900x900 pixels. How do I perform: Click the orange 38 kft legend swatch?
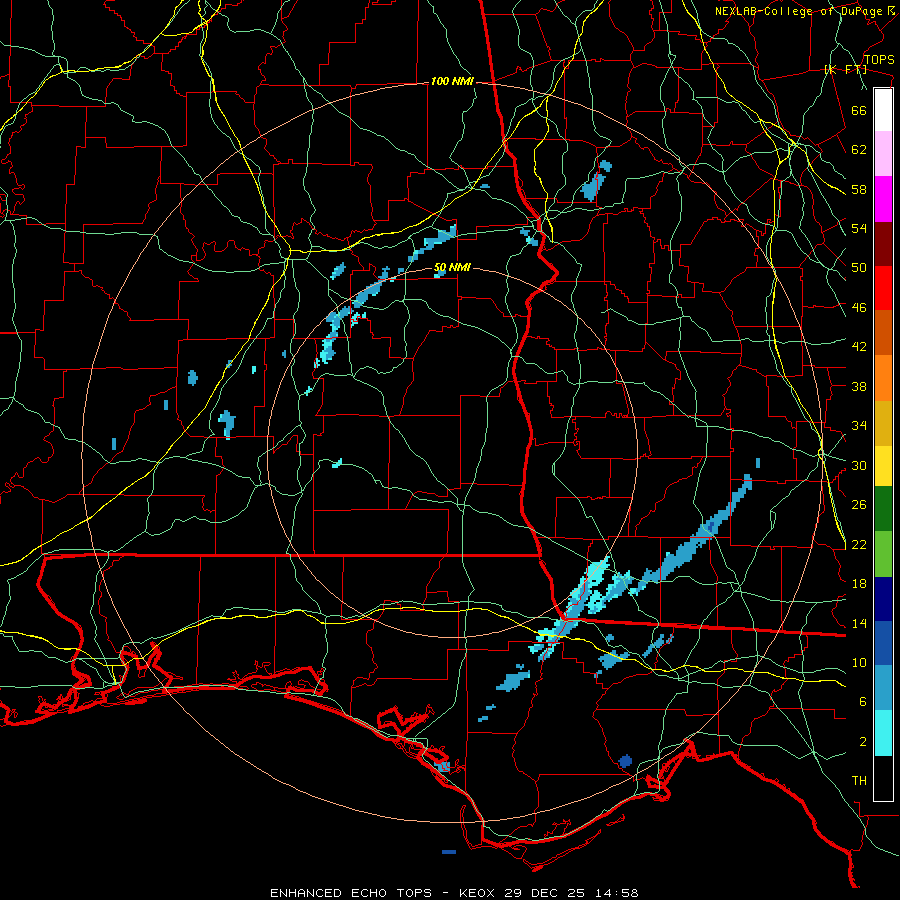[x=883, y=378]
